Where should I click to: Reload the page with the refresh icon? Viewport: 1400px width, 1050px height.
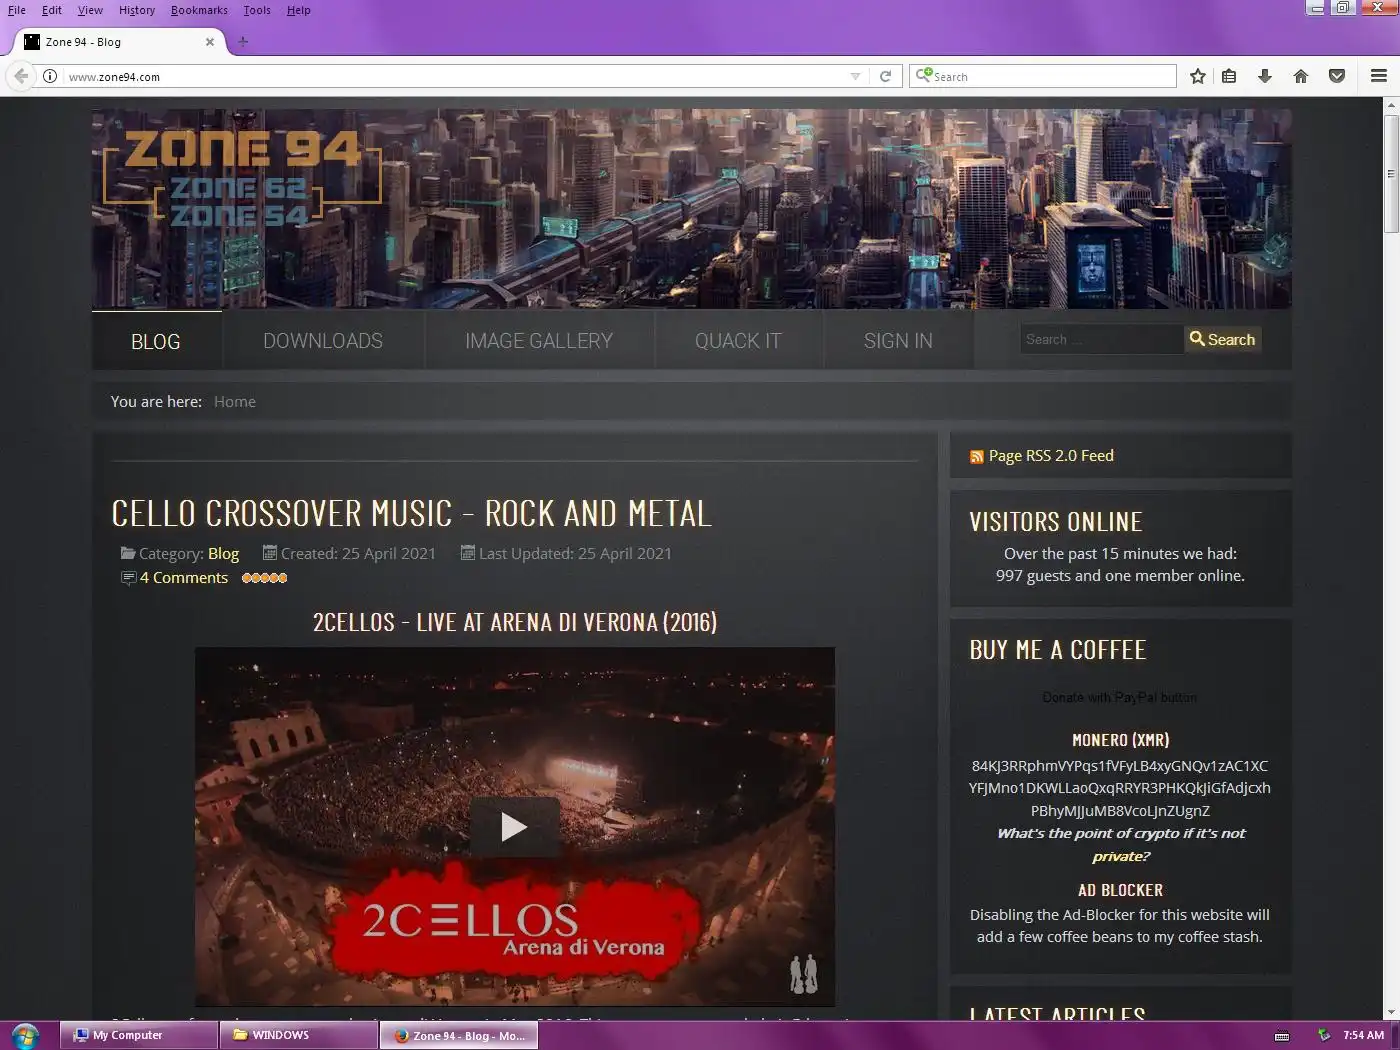(x=885, y=76)
